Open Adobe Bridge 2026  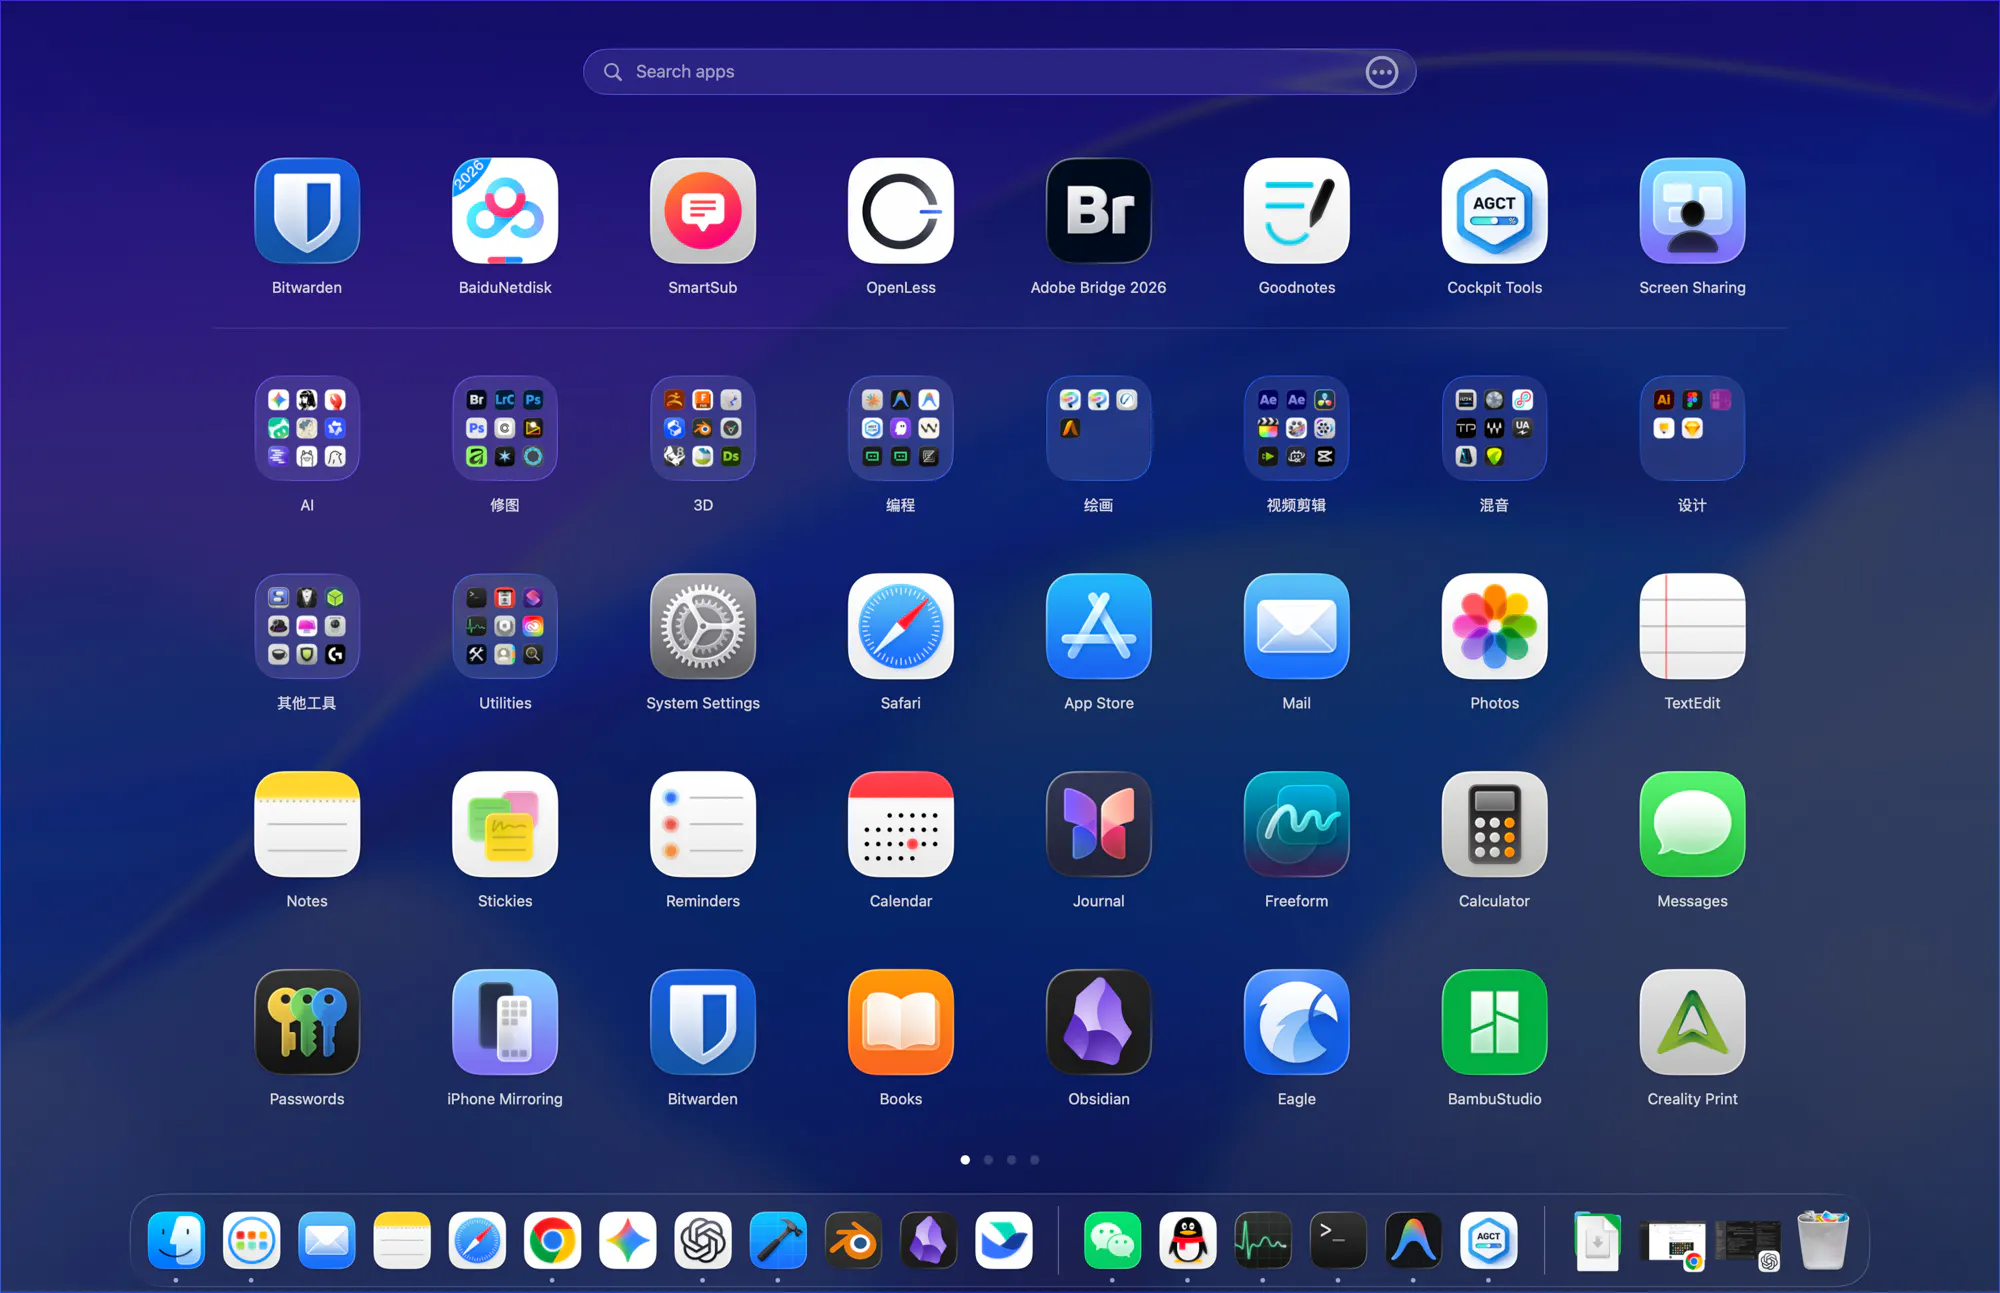coord(1099,211)
